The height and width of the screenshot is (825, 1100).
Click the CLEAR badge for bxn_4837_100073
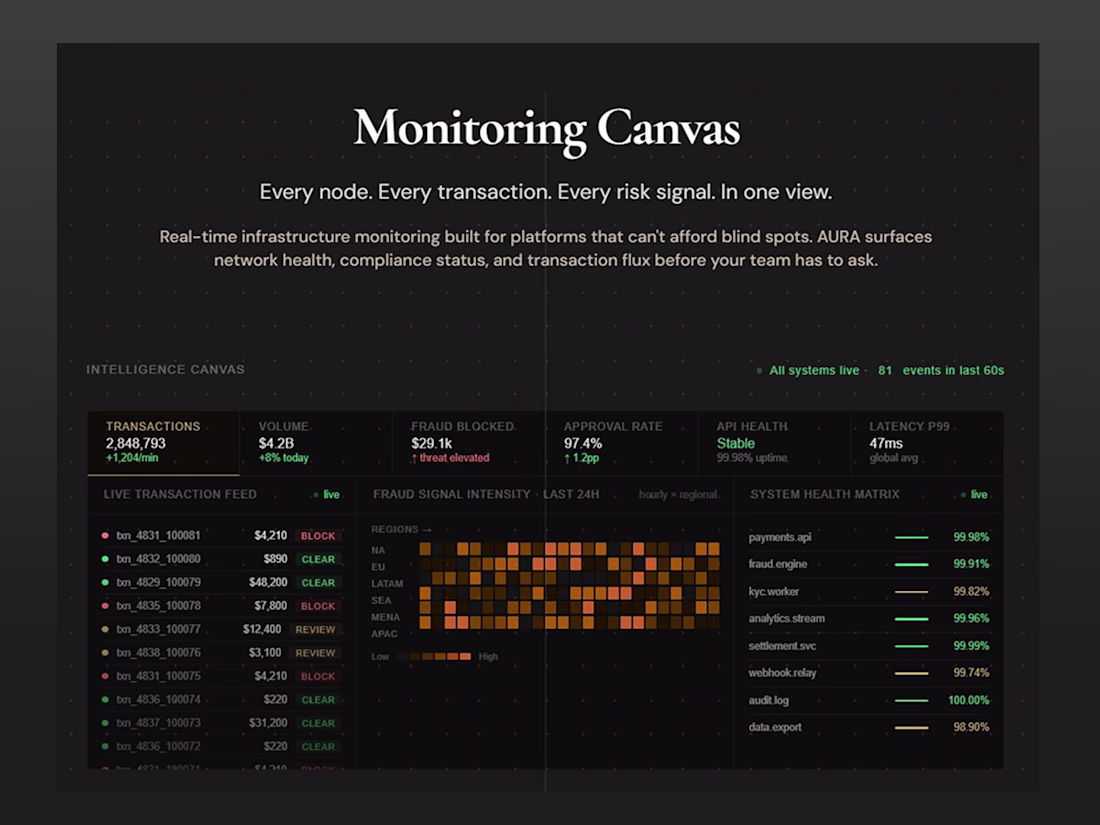[x=318, y=723]
